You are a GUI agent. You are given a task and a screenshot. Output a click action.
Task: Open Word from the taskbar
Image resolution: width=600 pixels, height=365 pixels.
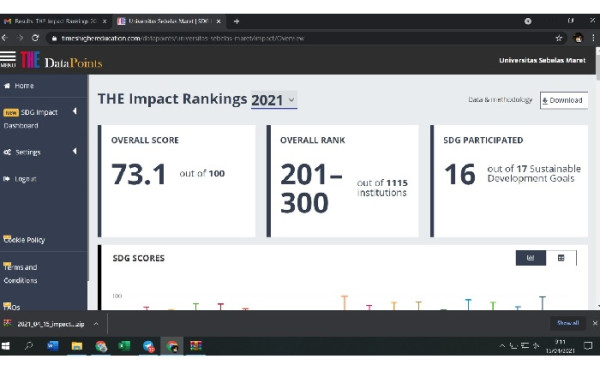(53, 346)
